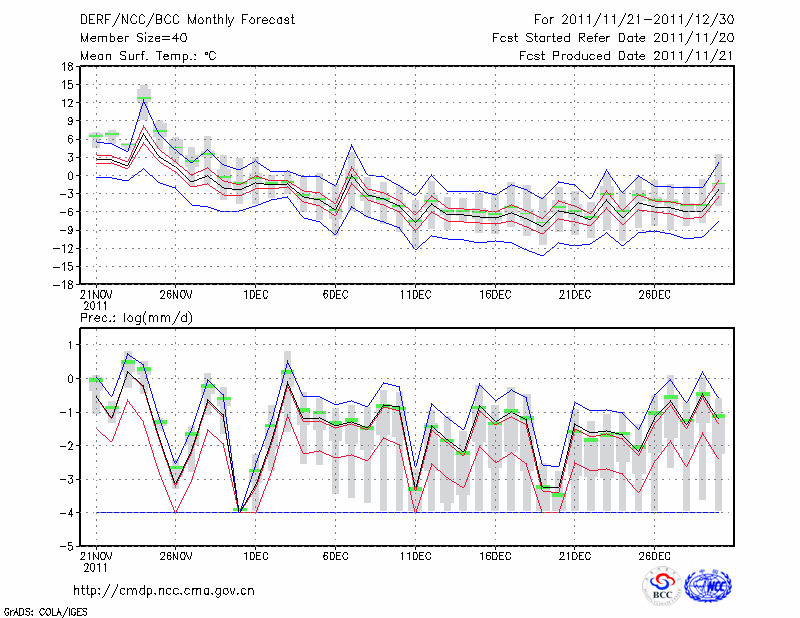Click 26DEC tick under the temperature chart

tap(655, 294)
